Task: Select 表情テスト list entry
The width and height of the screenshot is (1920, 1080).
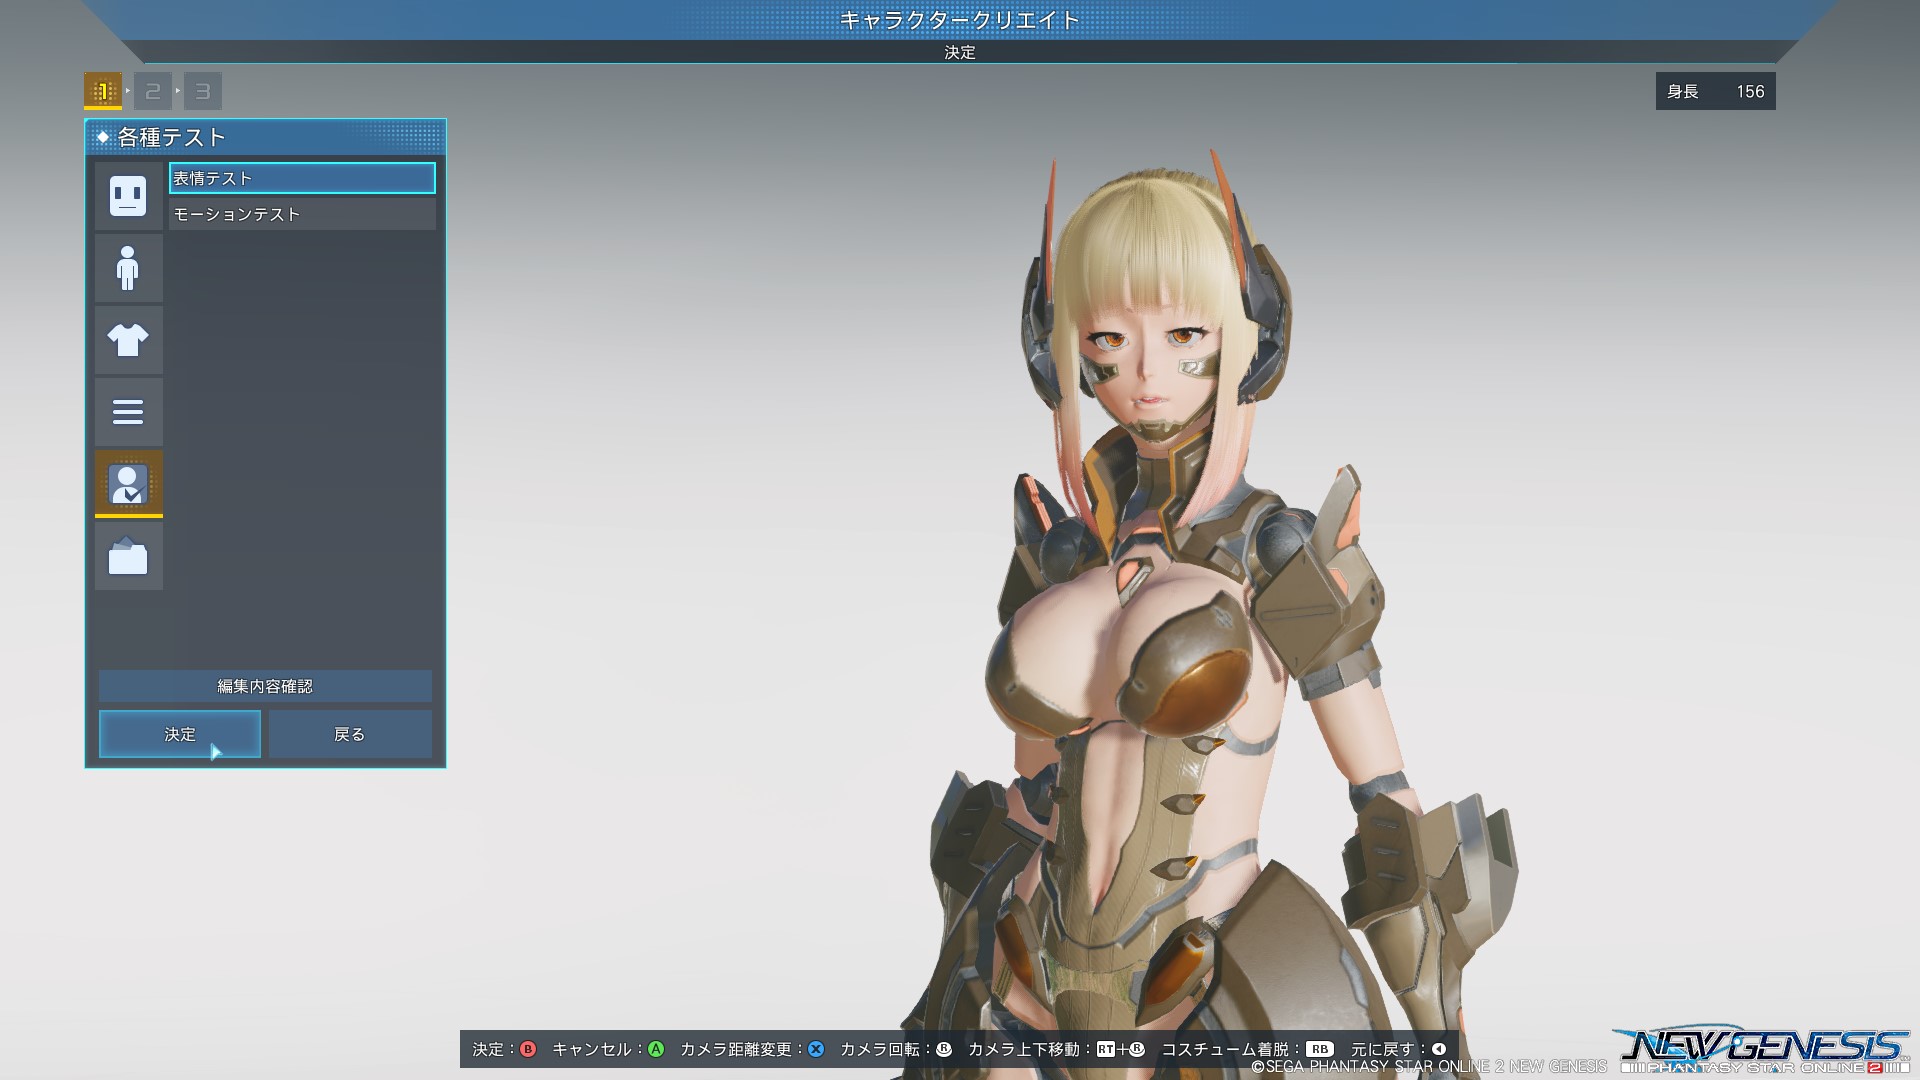Action: coord(302,178)
